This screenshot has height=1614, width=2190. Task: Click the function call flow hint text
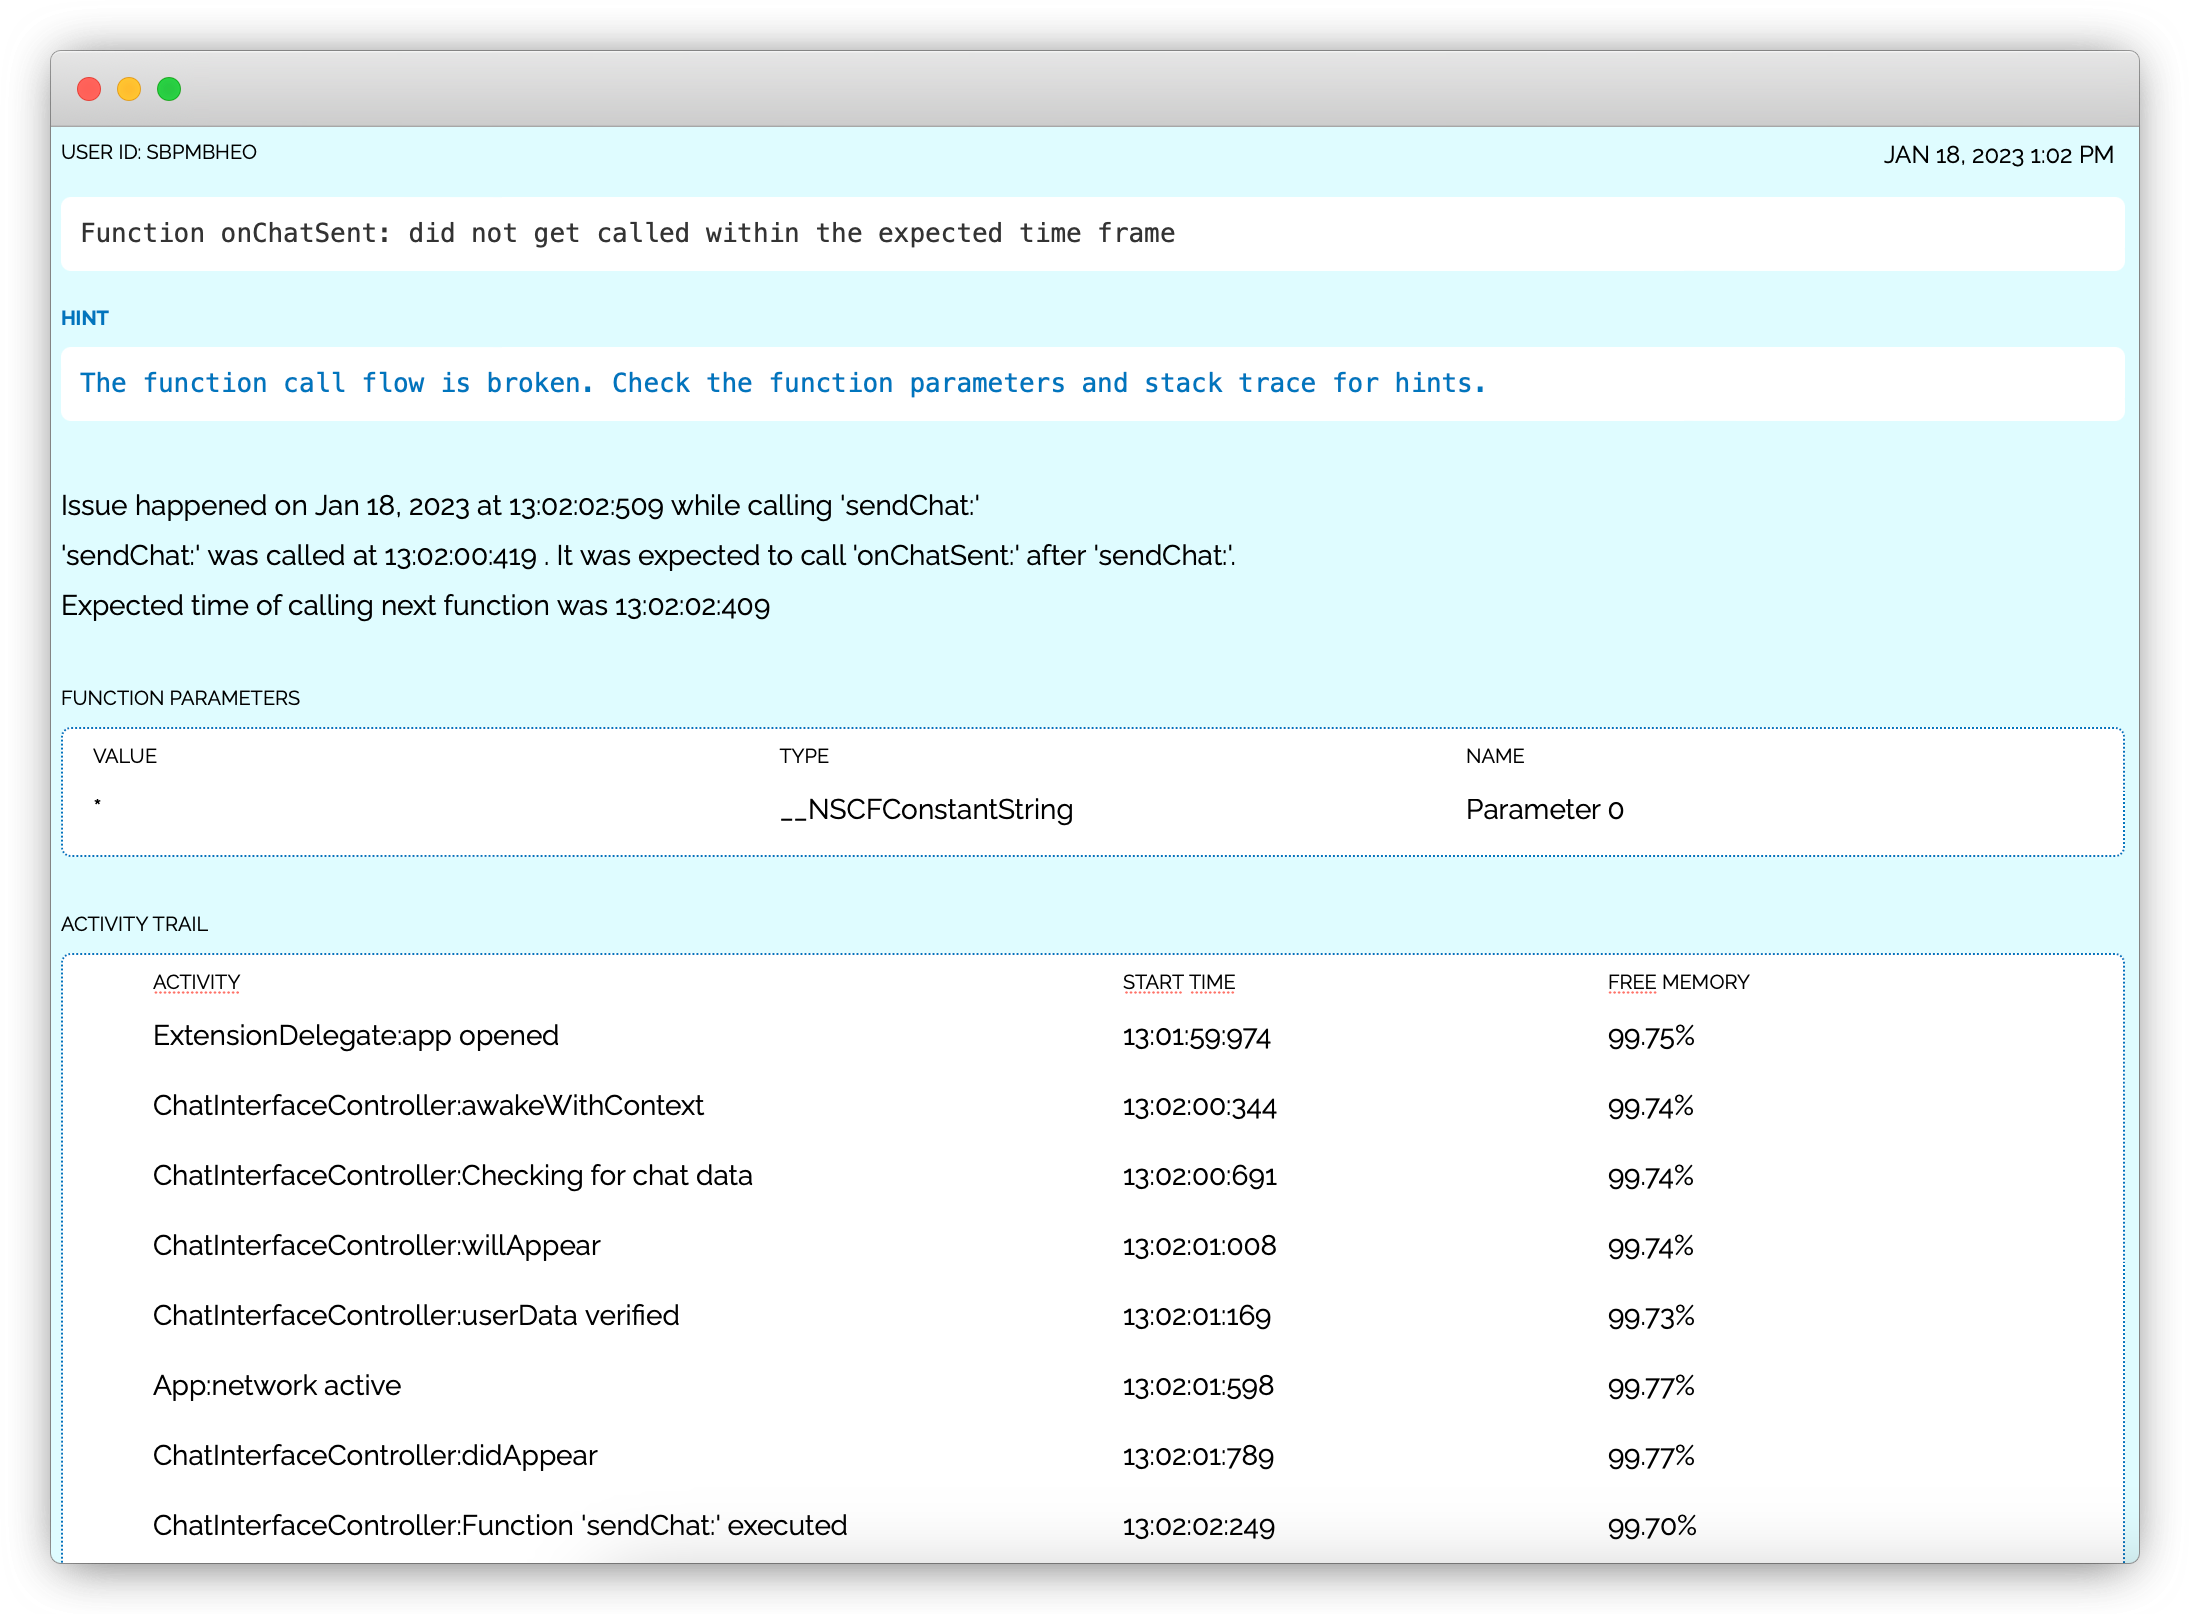tap(783, 383)
